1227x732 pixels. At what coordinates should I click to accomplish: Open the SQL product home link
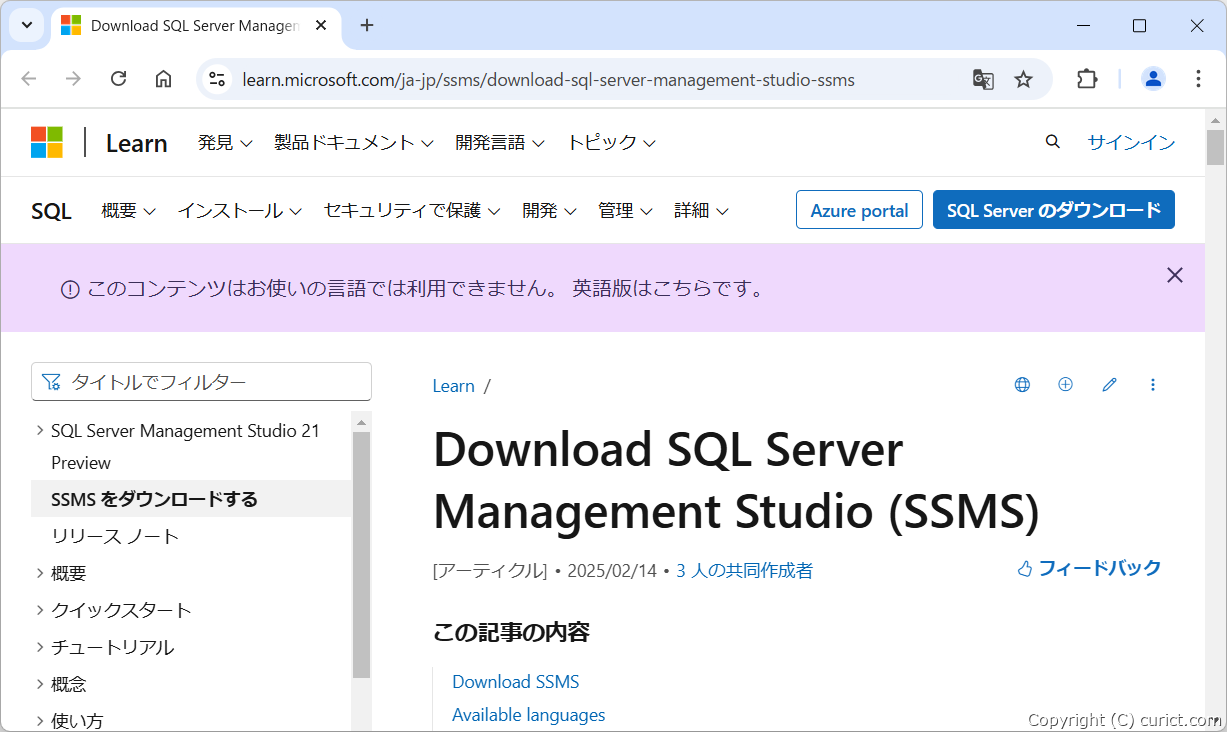(51, 211)
